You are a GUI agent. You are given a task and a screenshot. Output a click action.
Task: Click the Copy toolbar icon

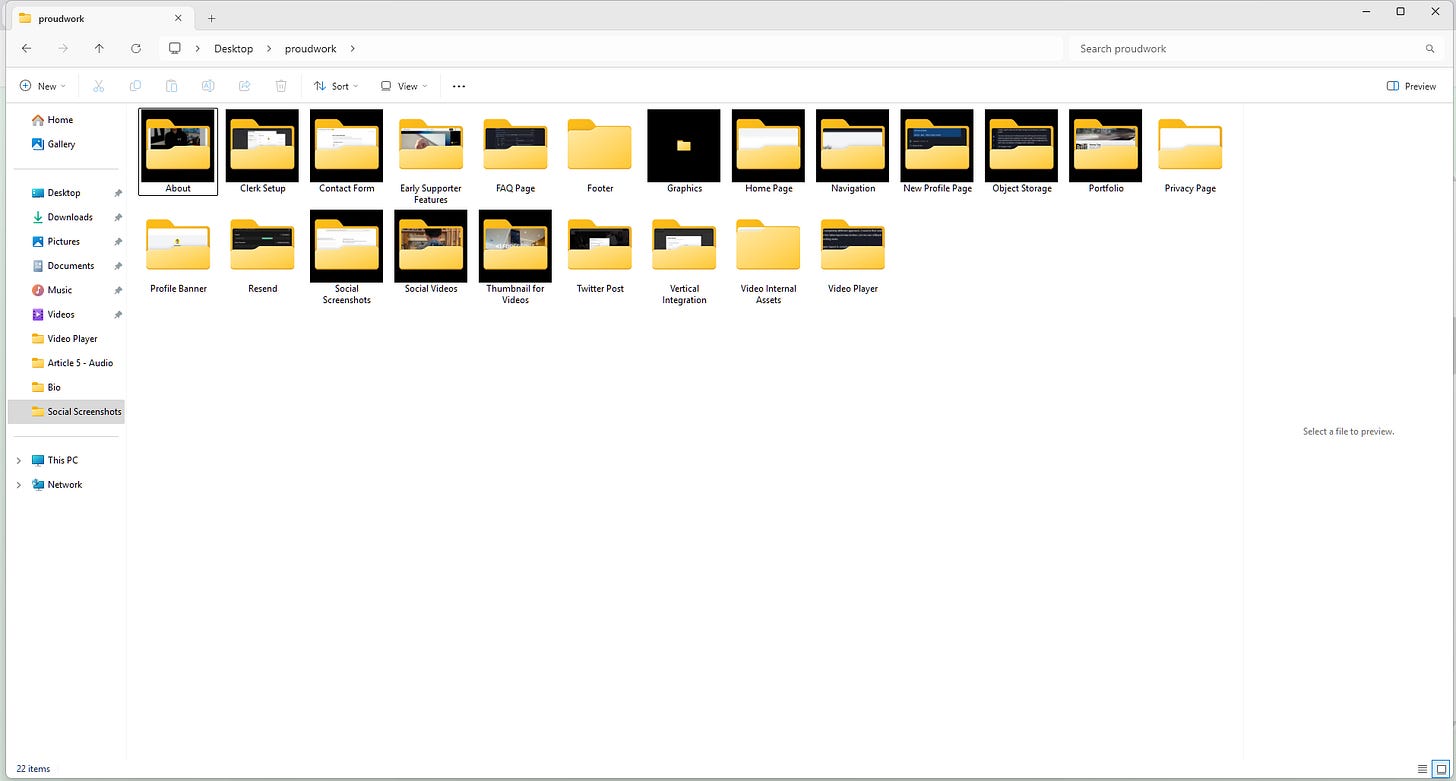click(x=135, y=86)
